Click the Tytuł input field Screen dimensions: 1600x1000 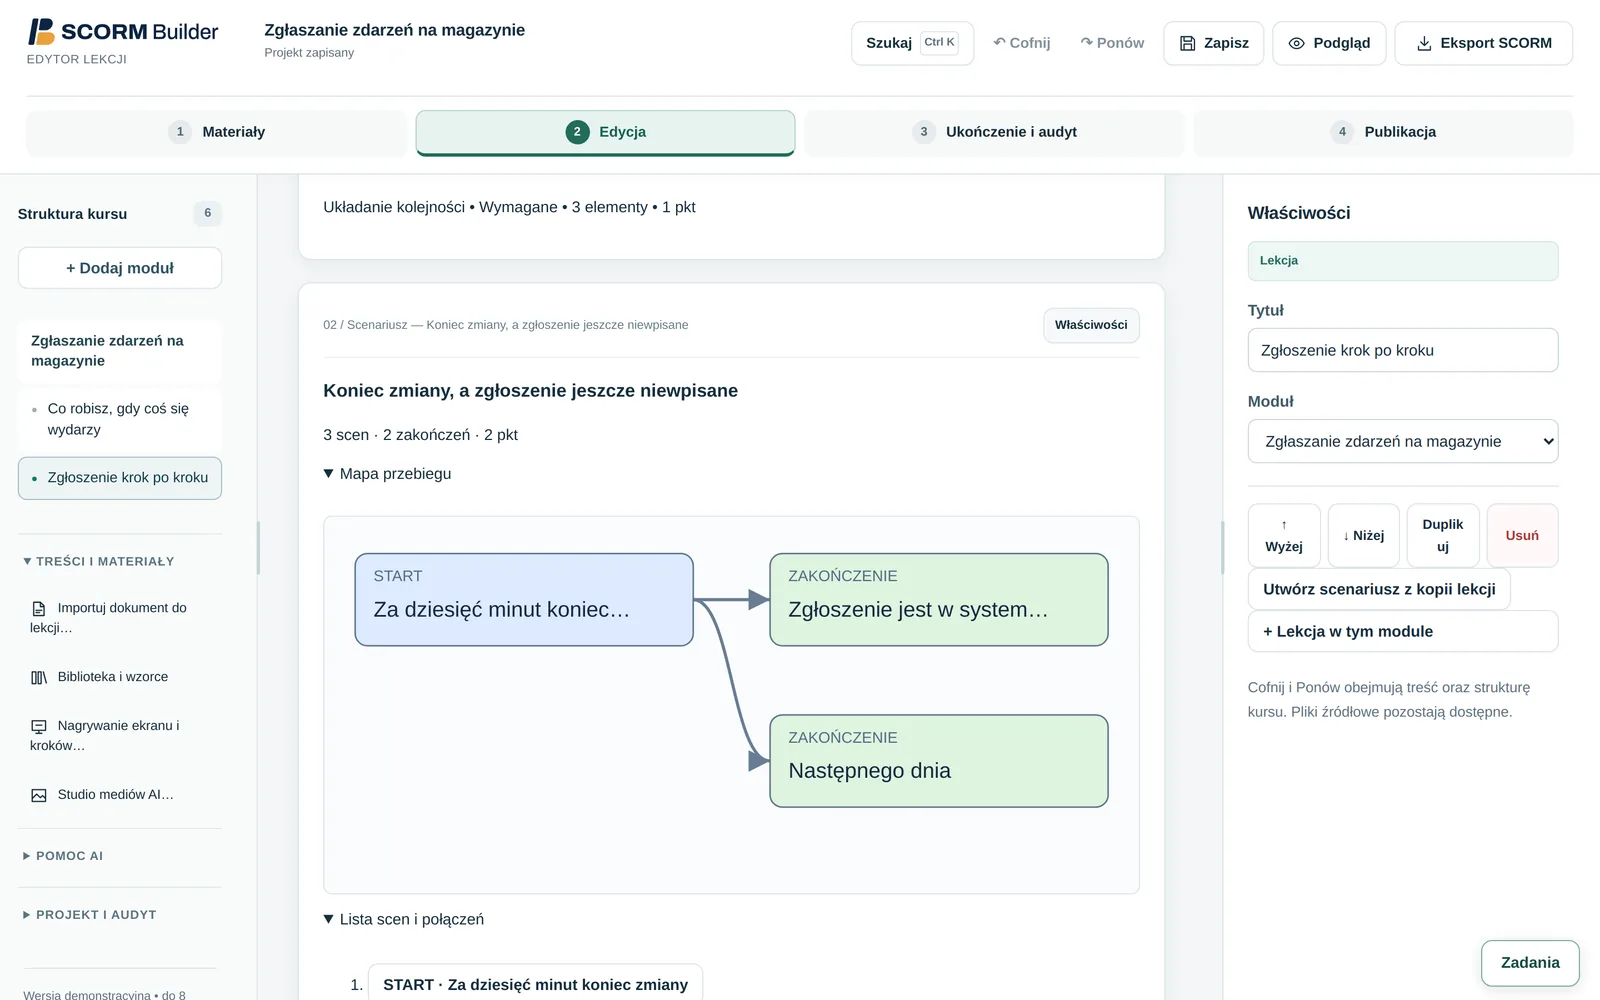(1403, 350)
